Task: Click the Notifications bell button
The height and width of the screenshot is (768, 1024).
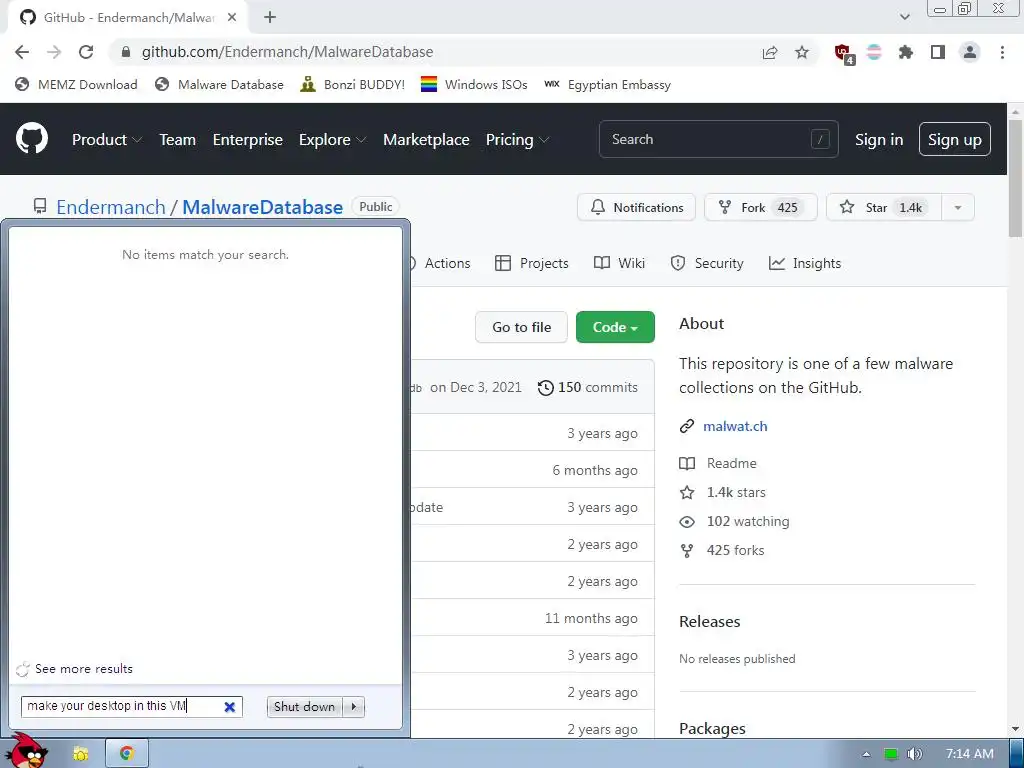Action: pos(637,208)
